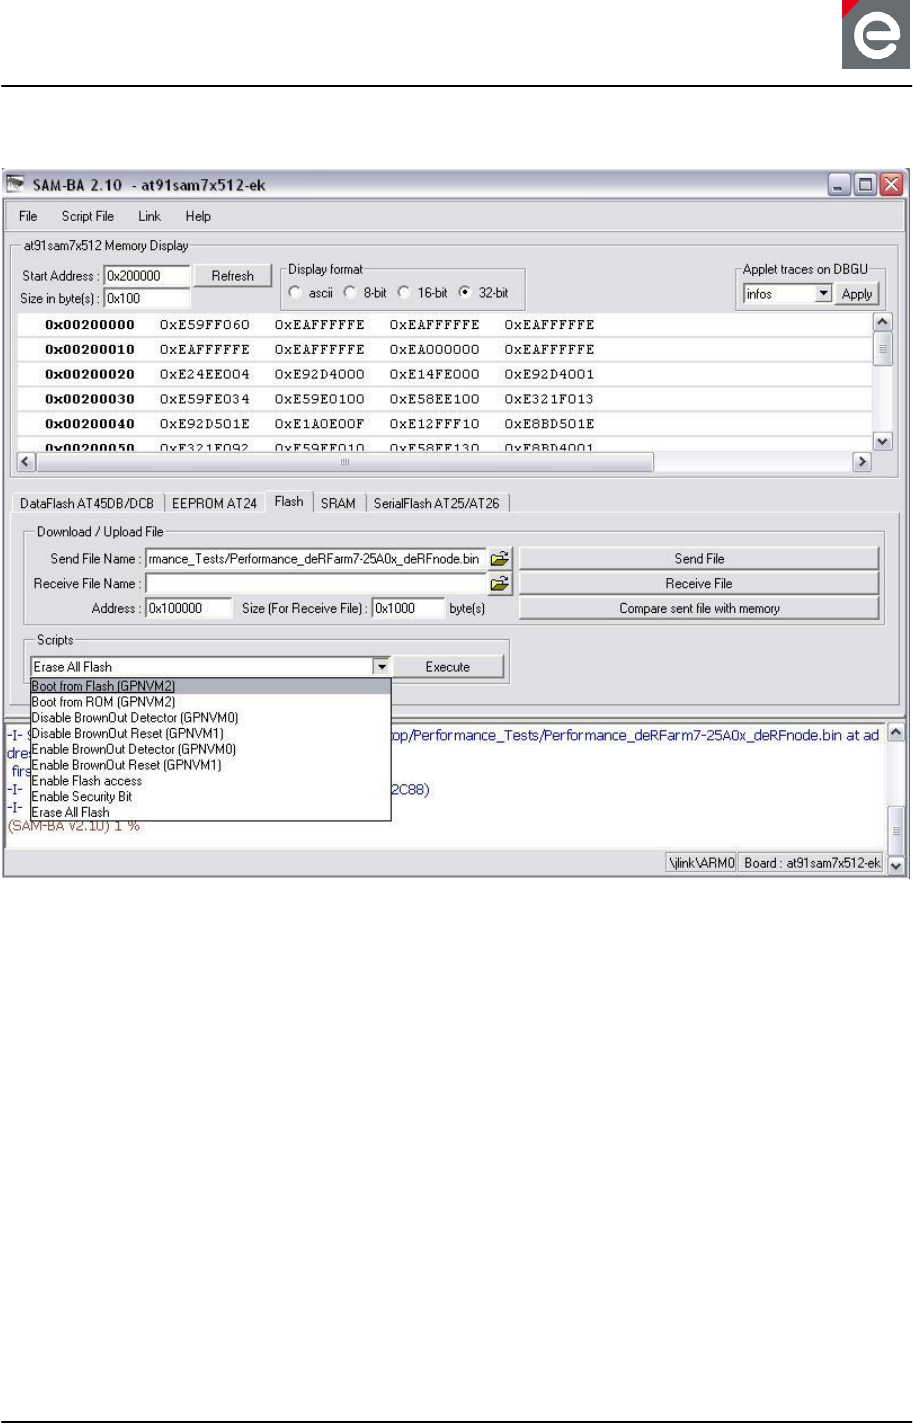Click memory value 0xEA000000
This screenshot has width=913, height=1423.
point(435,350)
